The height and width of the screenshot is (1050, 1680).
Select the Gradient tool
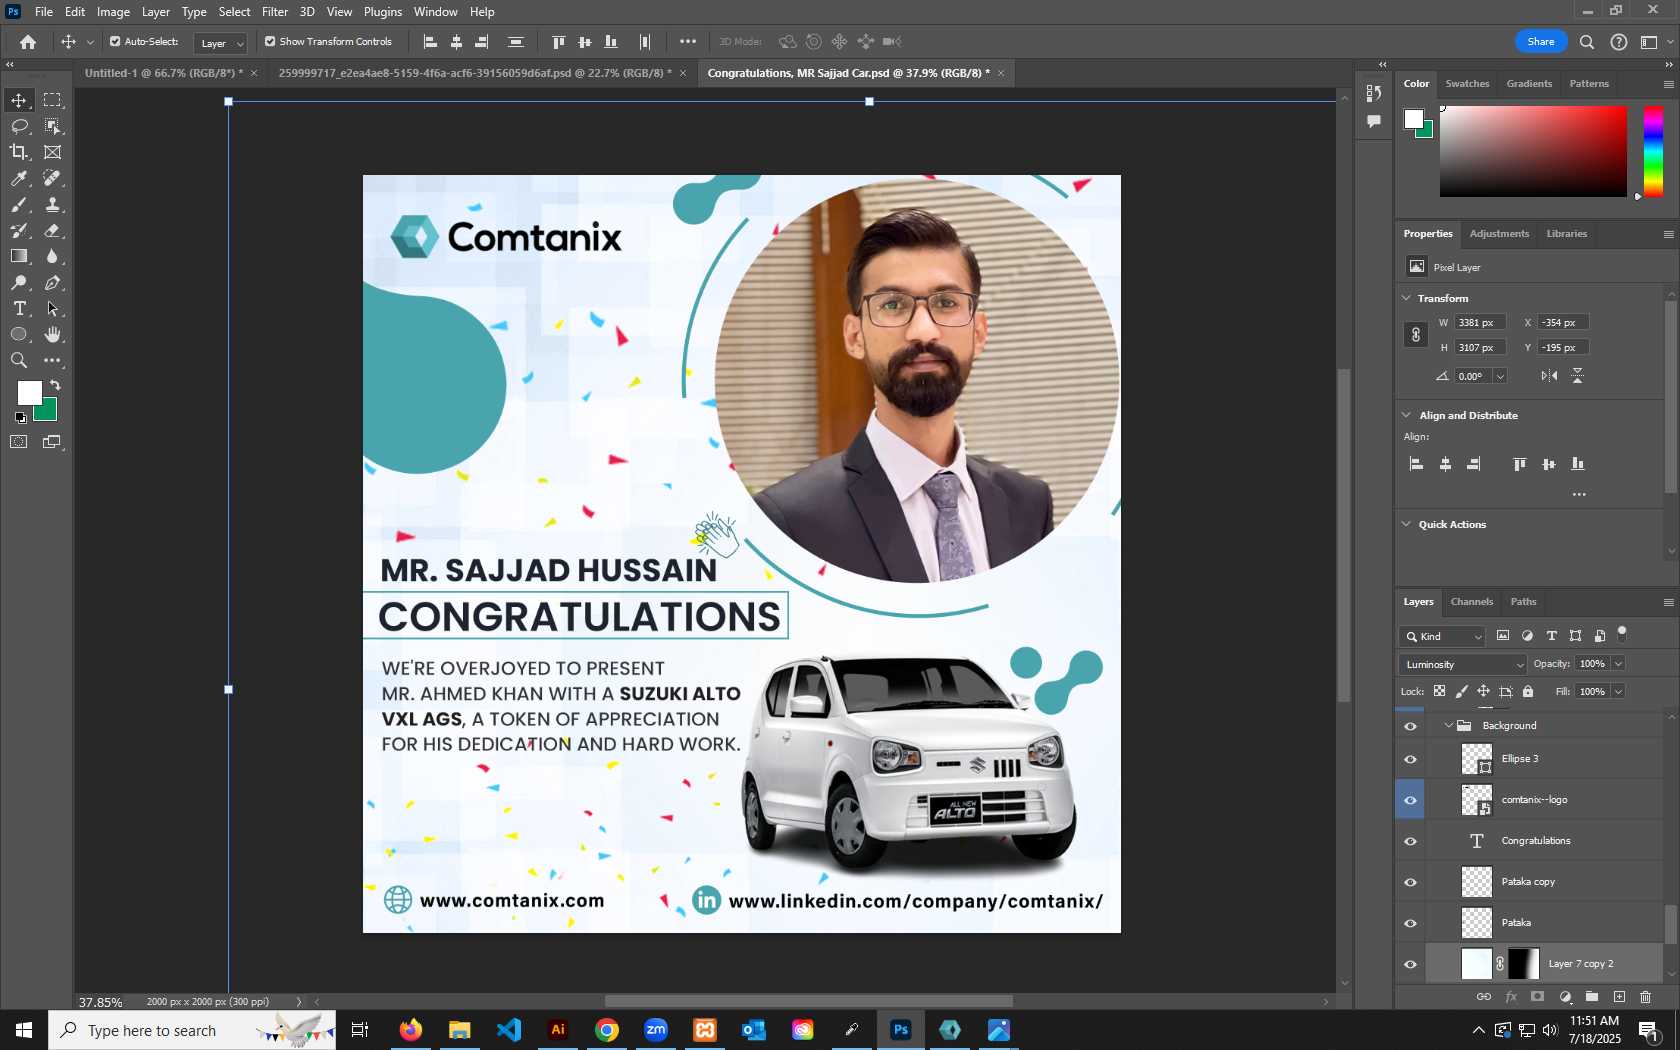[x=19, y=256]
